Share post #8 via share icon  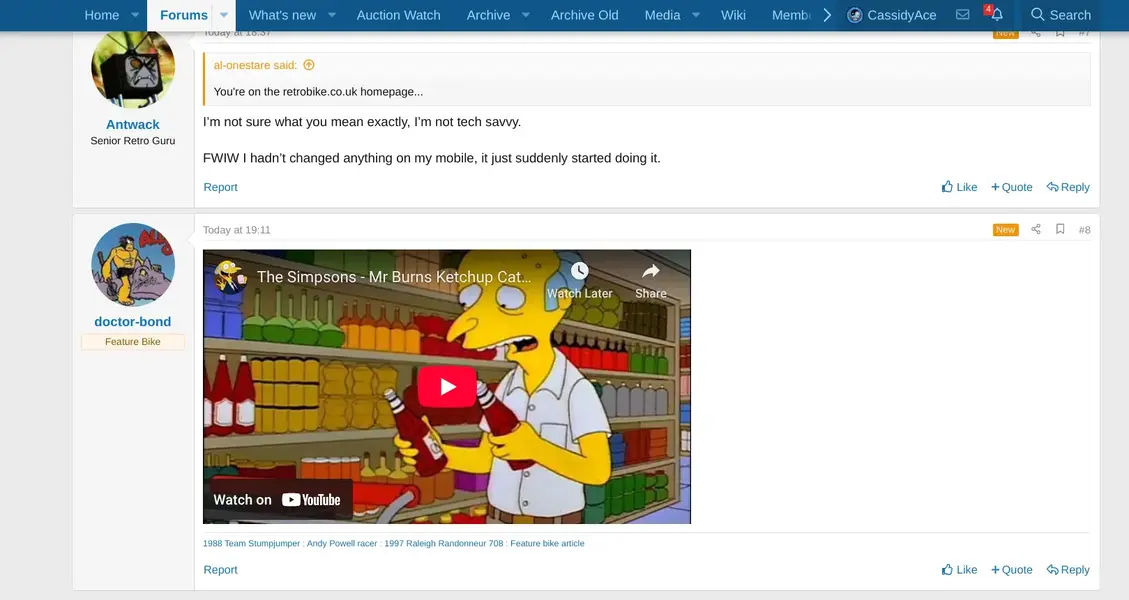click(x=1035, y=229)
